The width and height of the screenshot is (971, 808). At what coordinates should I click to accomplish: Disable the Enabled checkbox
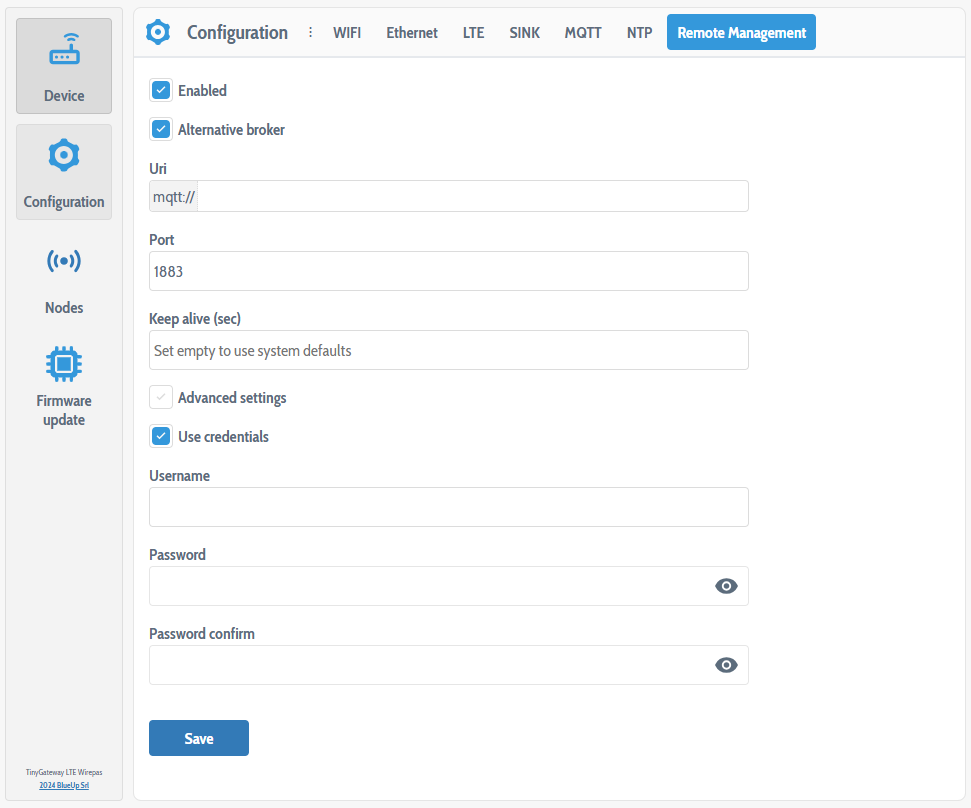coord(161,90)
